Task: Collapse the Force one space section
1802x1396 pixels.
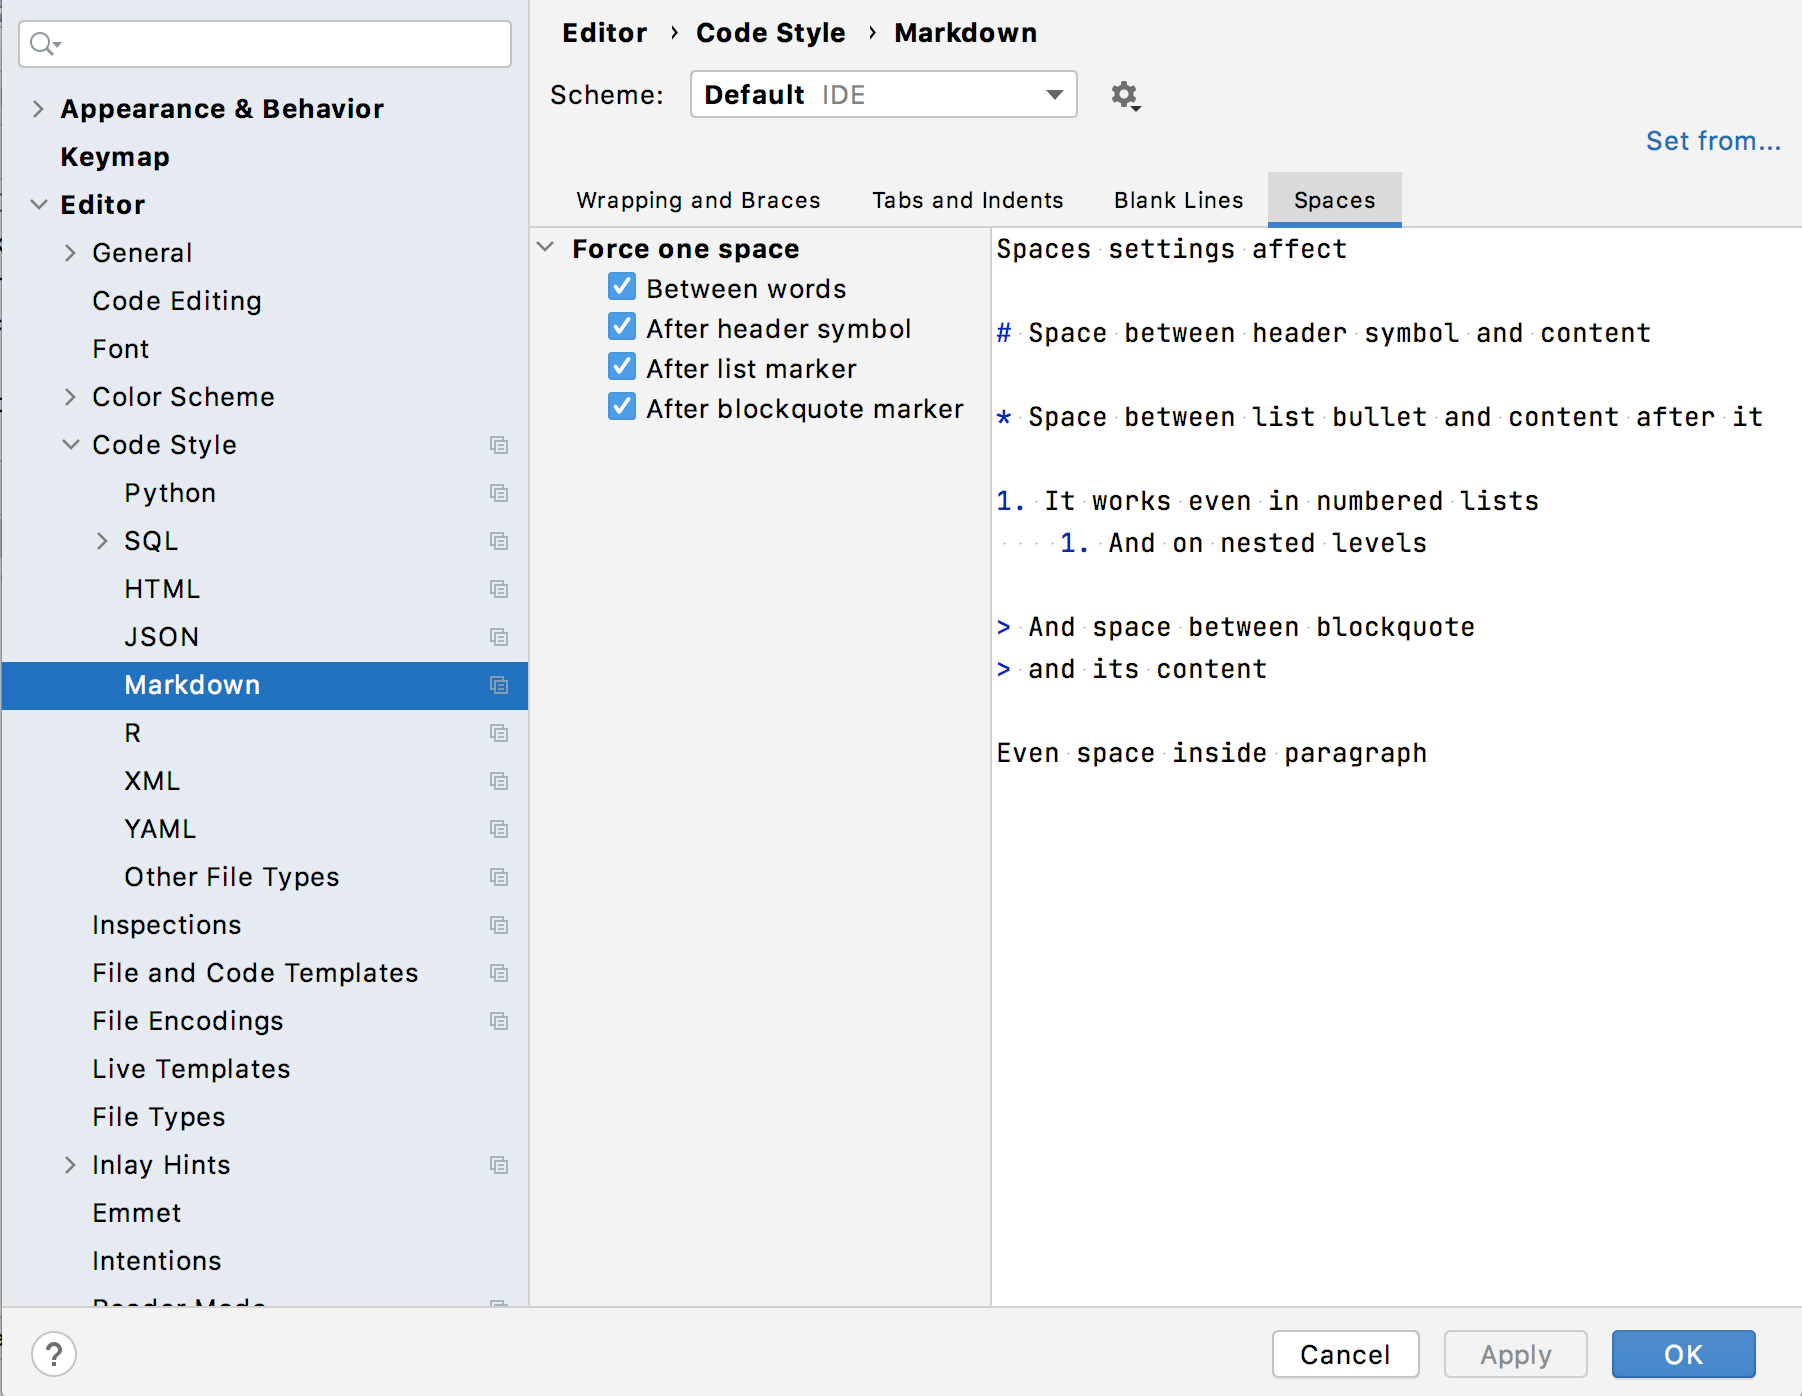Action: (548, 248)
